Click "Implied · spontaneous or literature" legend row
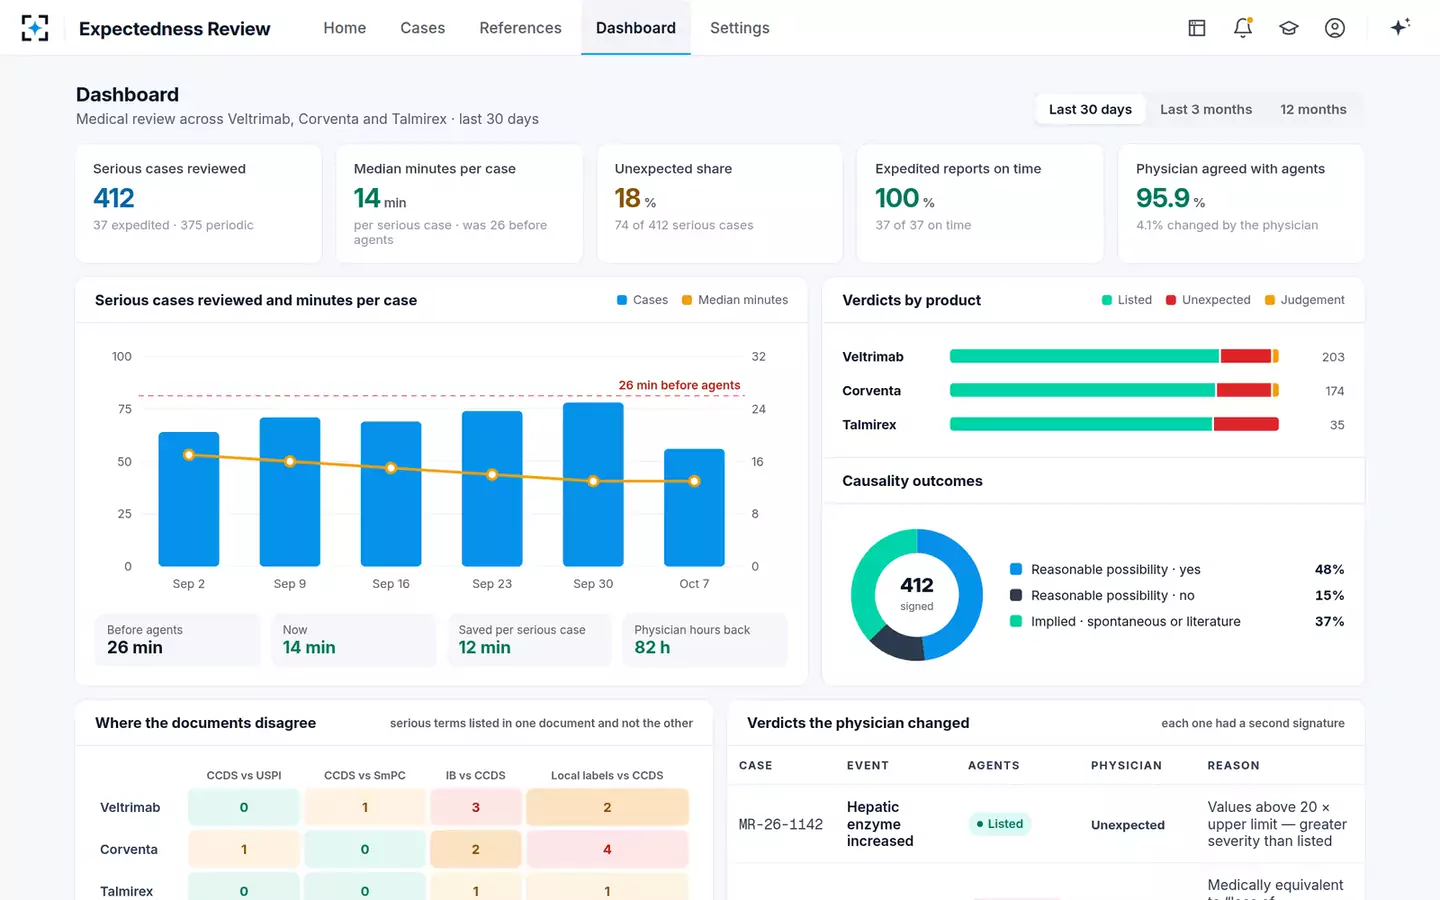The image size is (1440, 900). (1177, 621)
